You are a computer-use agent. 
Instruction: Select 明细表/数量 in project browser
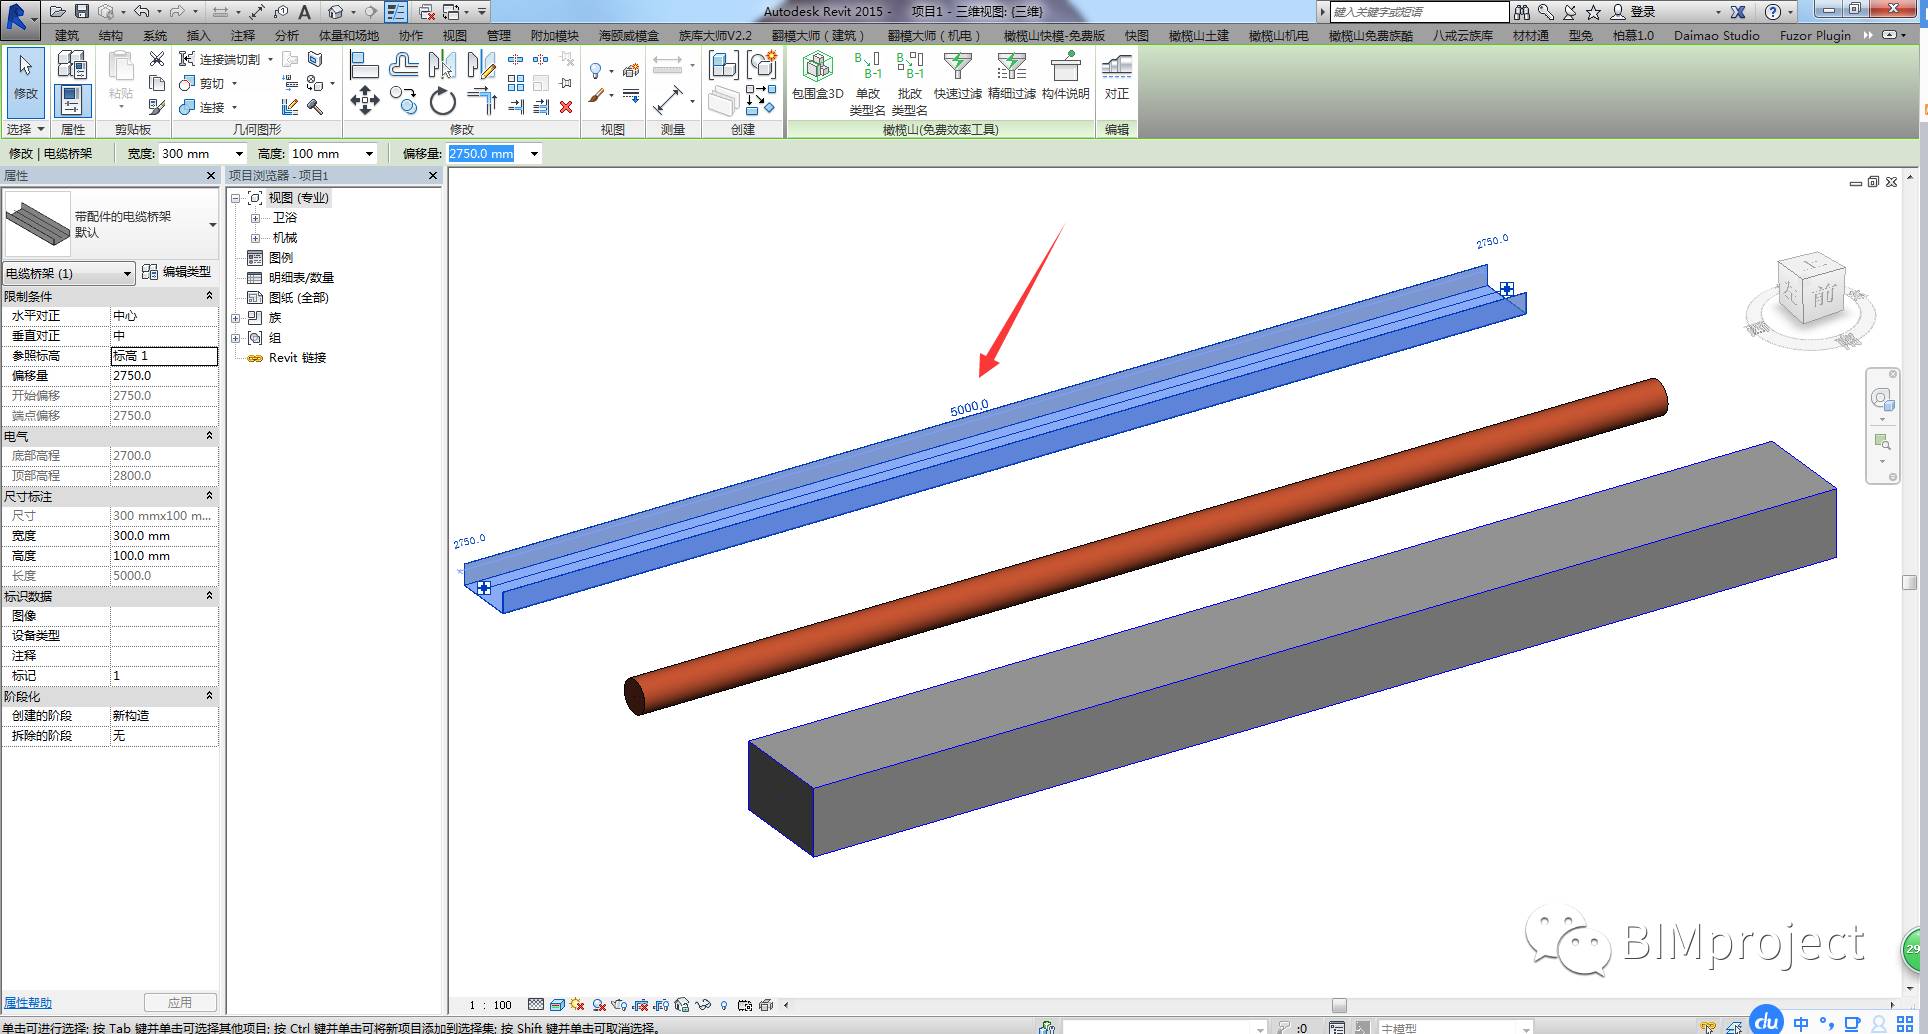pos(301,278)
